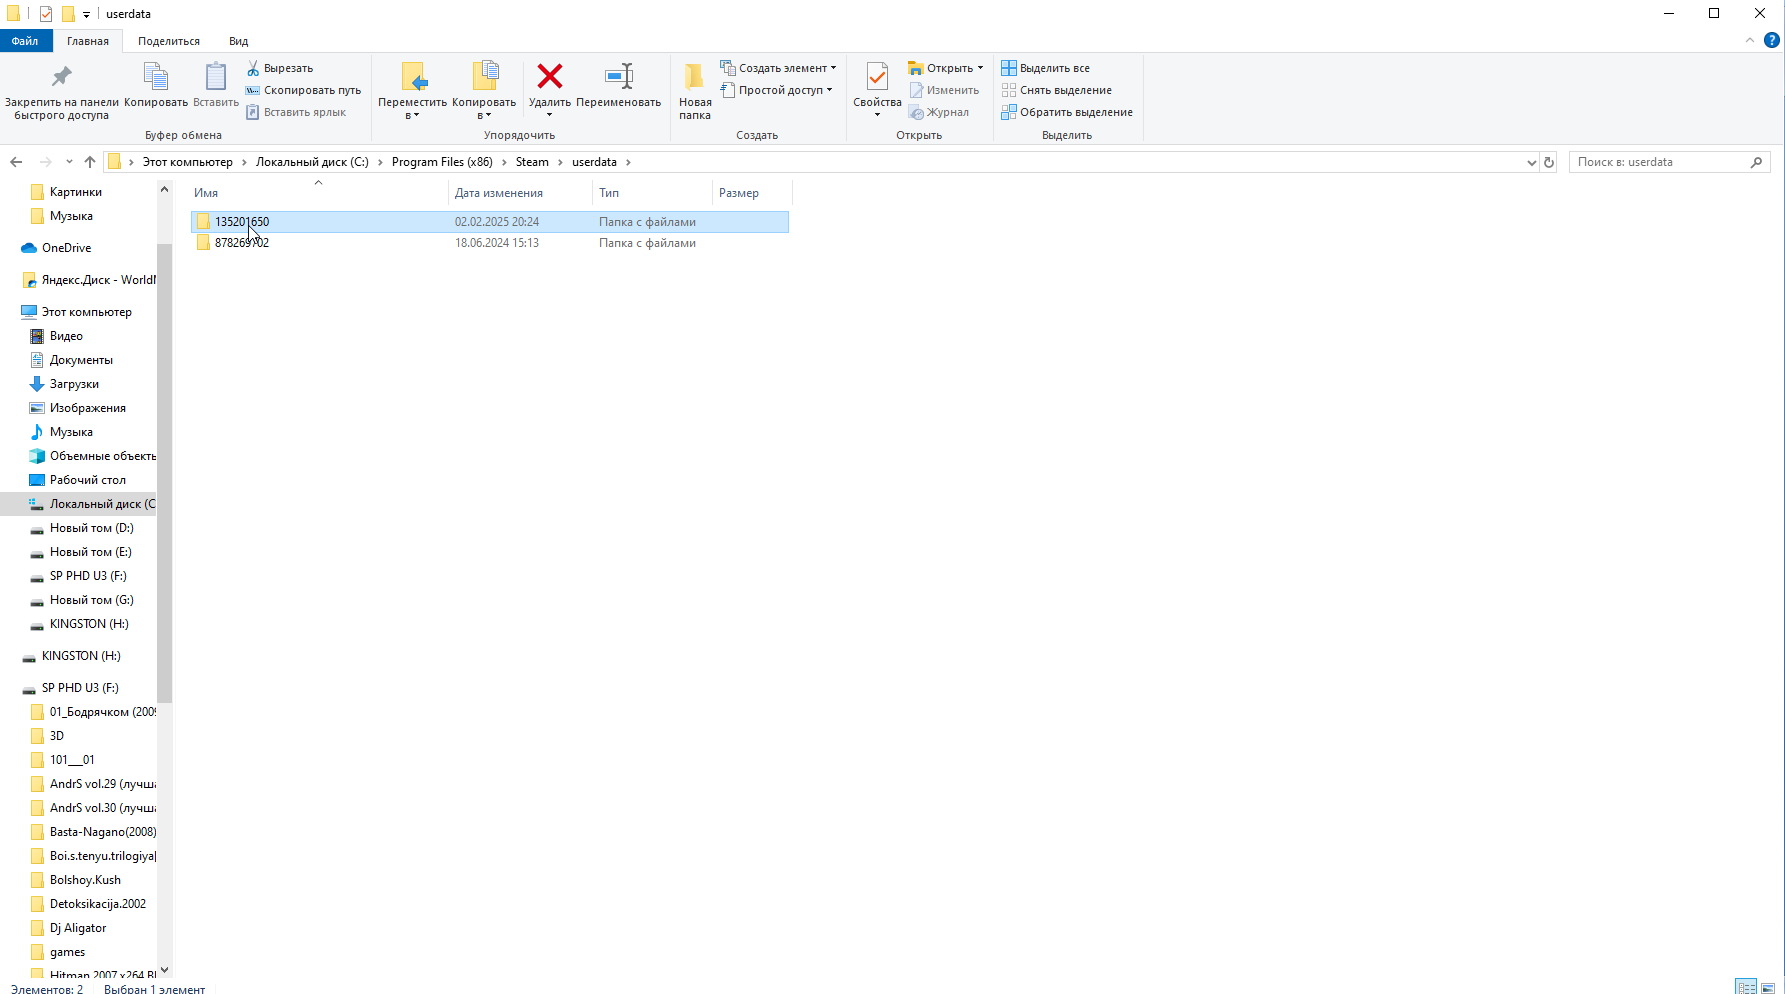1785x994 pixels.
Task: Click Изменить in ribbon
Action: click(944, 90)
